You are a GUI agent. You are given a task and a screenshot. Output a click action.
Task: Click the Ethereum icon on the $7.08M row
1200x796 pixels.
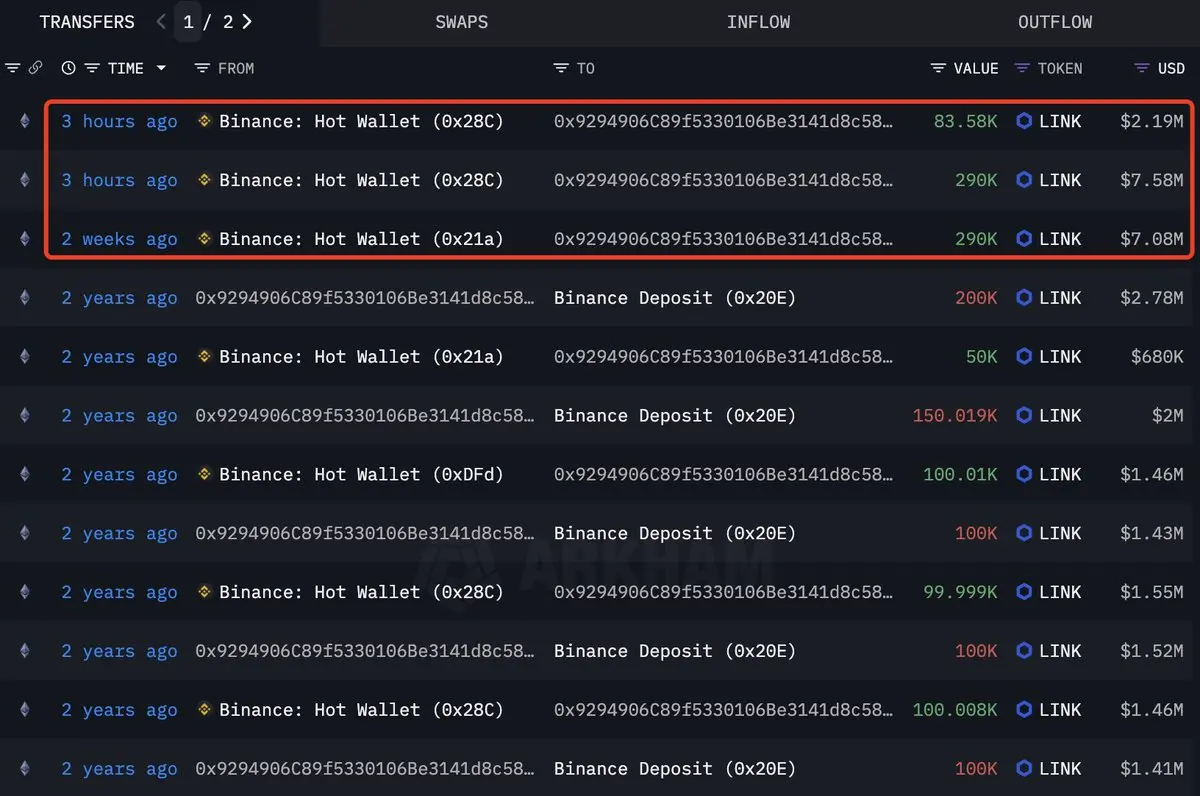tap(25, 239)
